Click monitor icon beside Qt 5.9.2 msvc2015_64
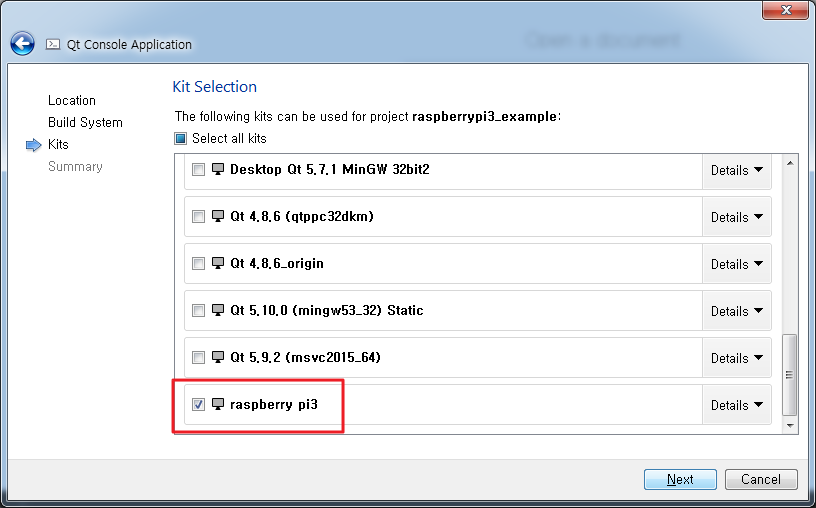The width and height of the screenshot is (816, 508). tap(218, 357)
